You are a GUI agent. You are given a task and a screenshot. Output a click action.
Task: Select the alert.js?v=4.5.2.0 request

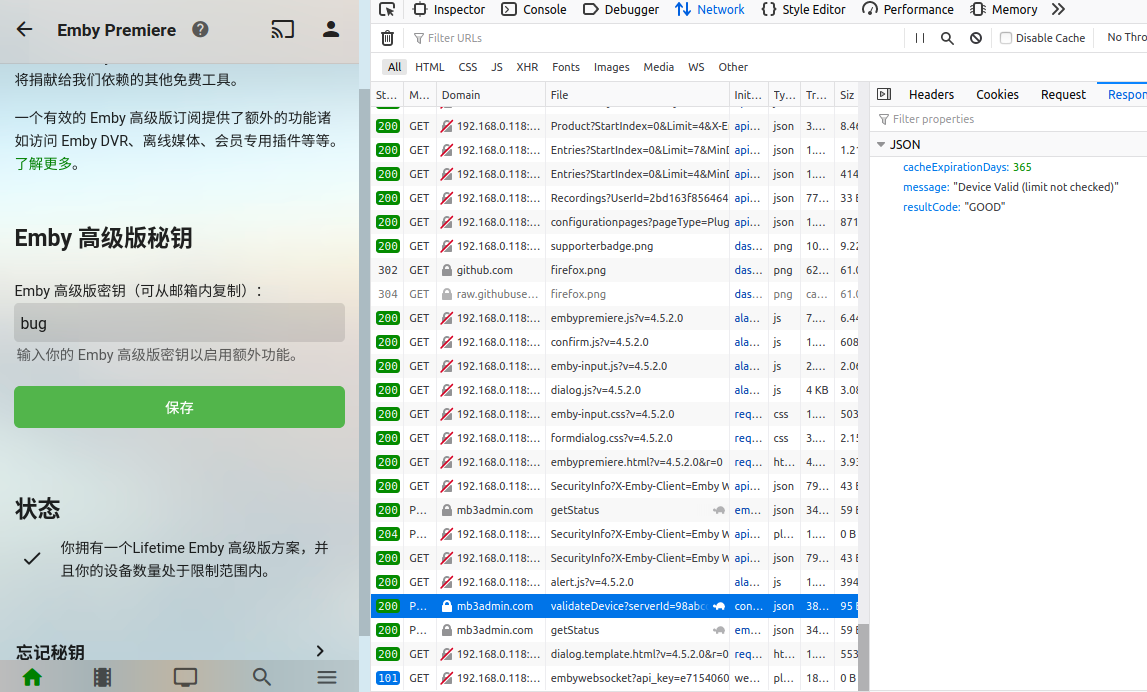coord(614,582)
